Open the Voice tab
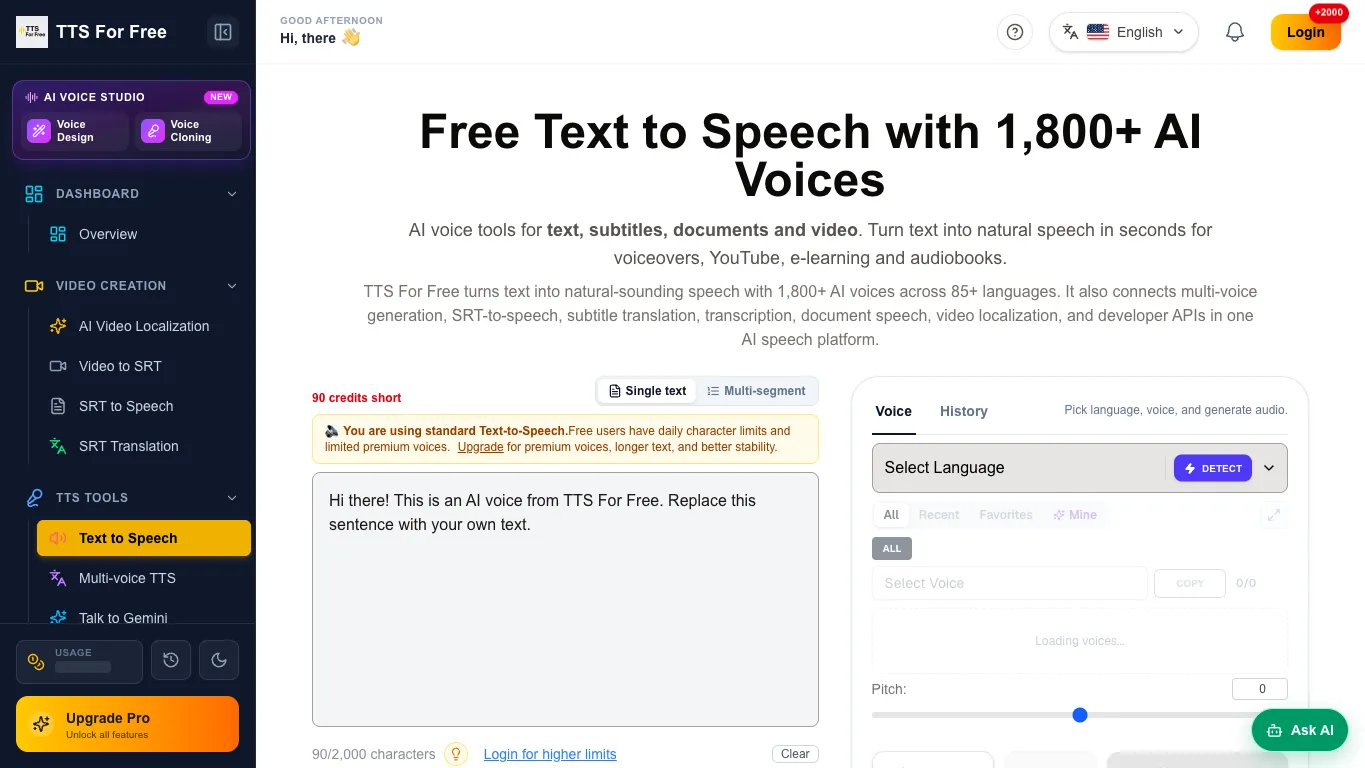 point(893,411)
